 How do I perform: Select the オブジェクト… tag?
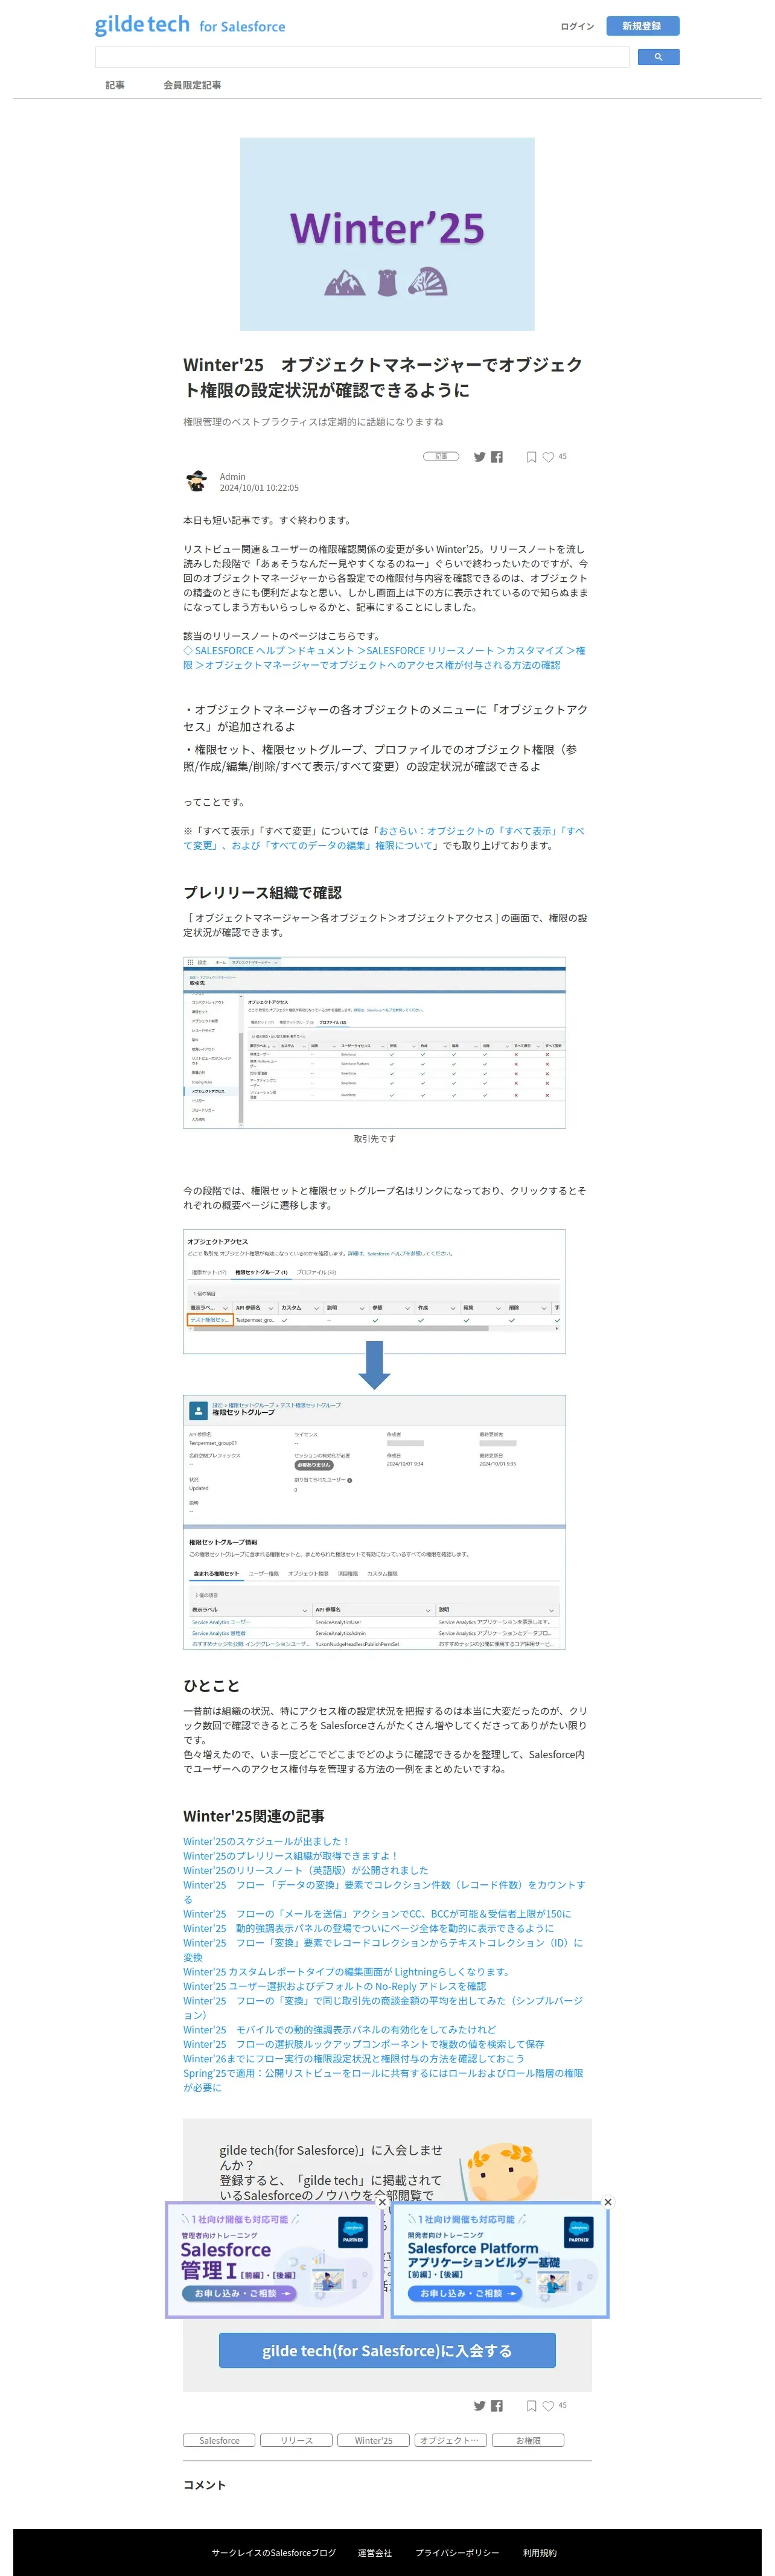450,2440
